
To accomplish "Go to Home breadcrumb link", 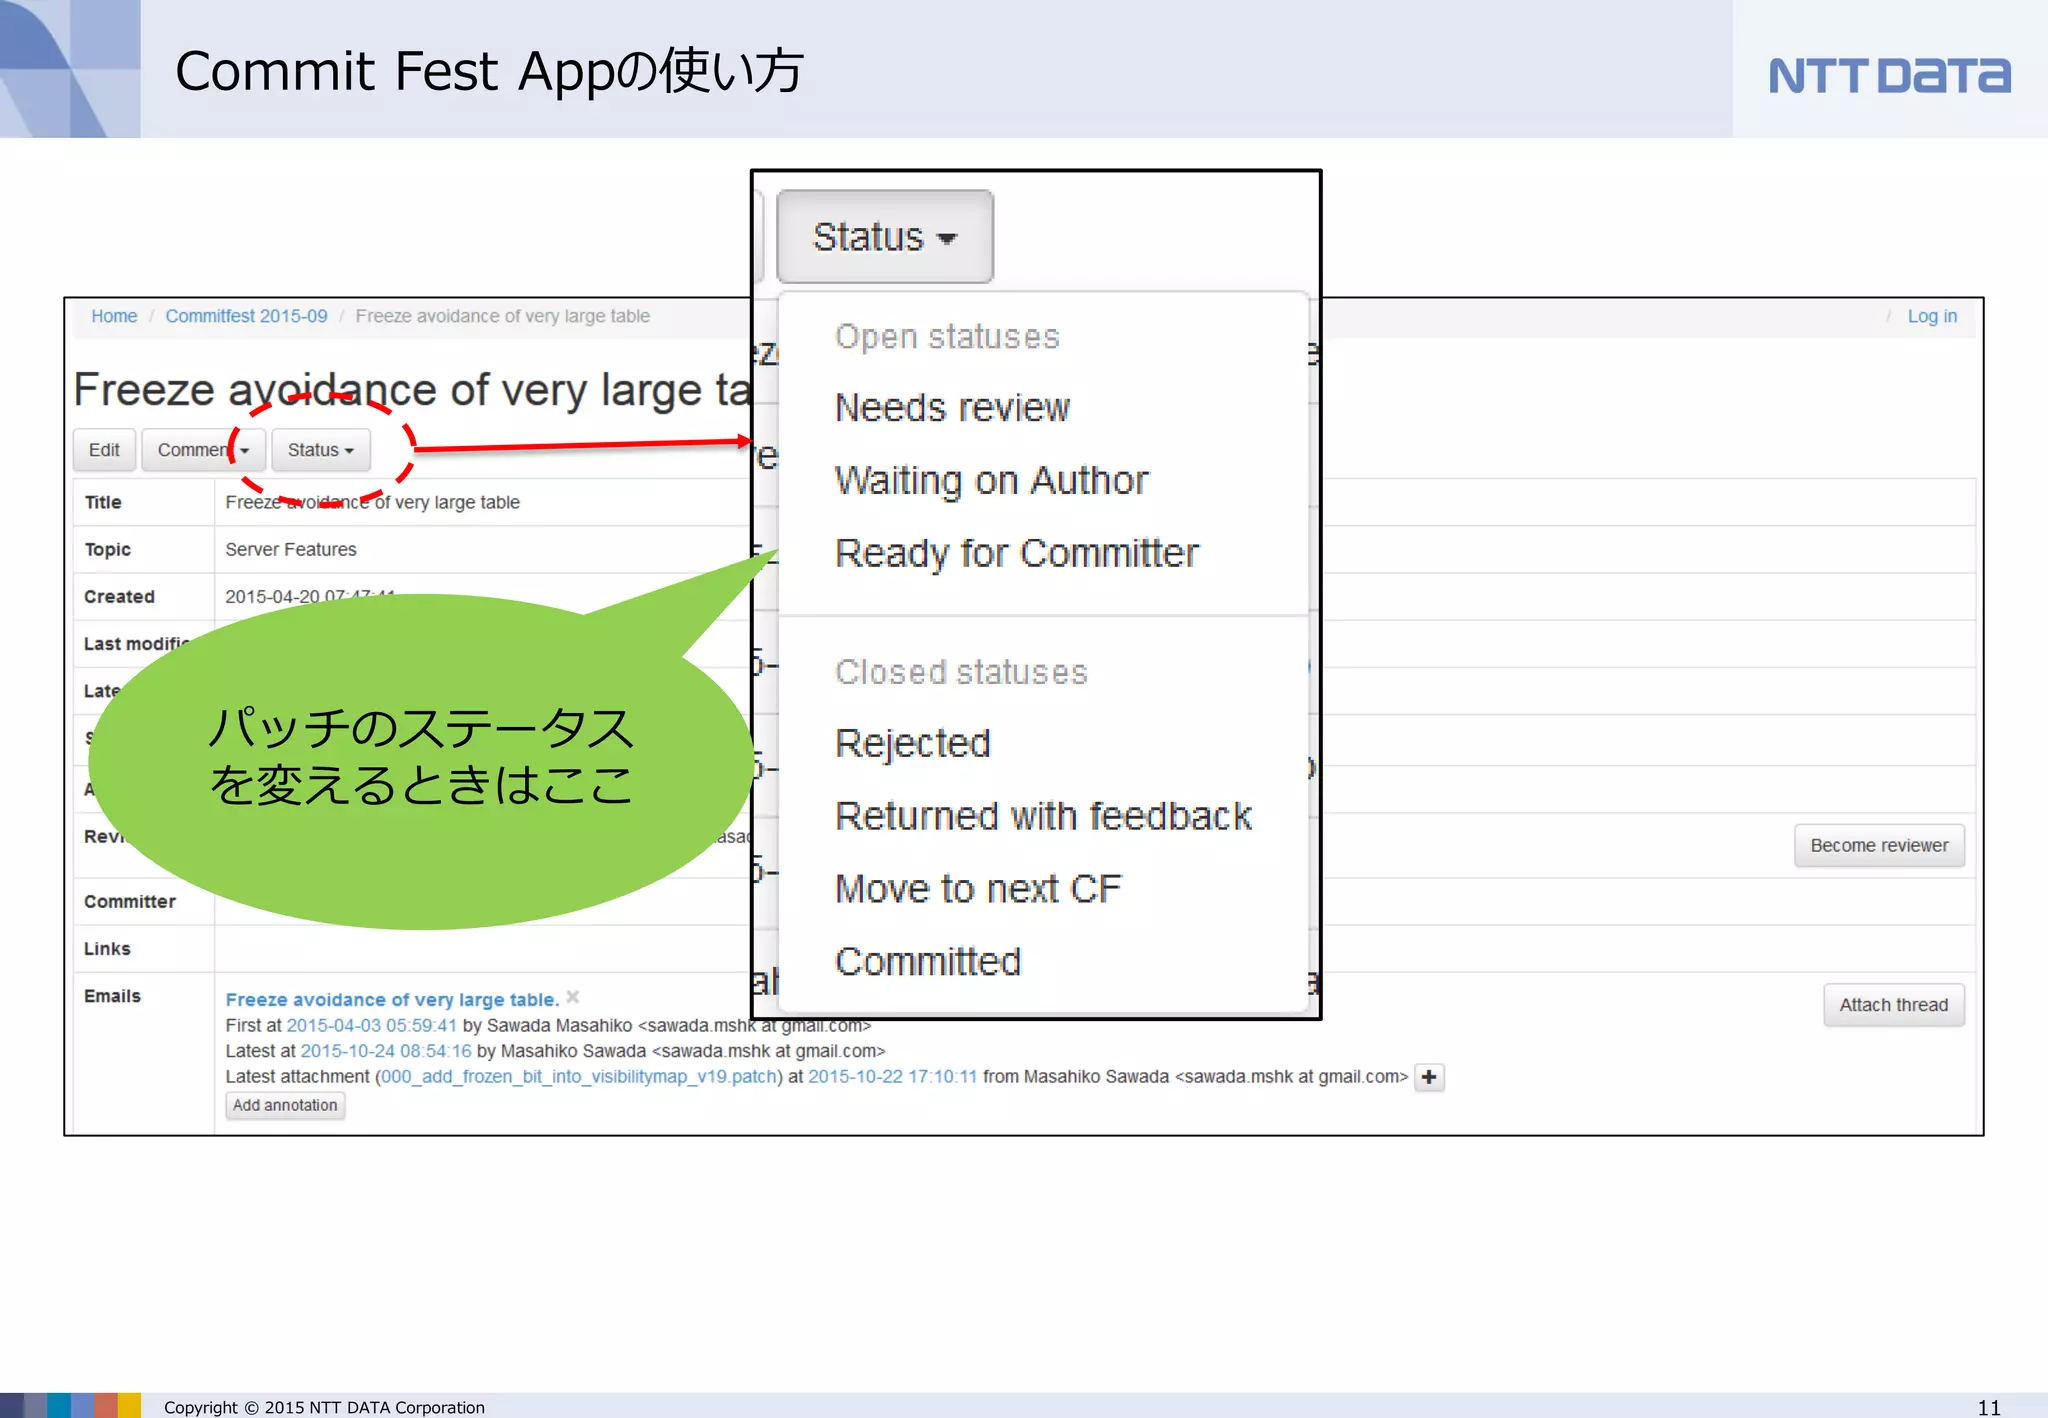I will [114, 316].
